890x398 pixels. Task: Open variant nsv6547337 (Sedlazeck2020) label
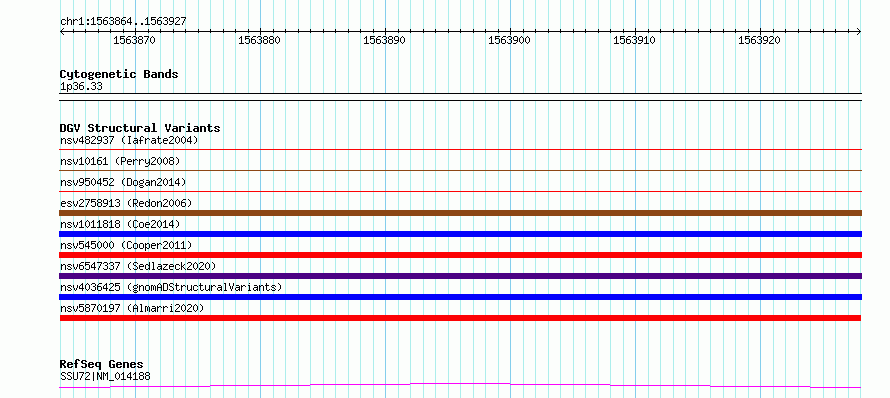[138, 266]
